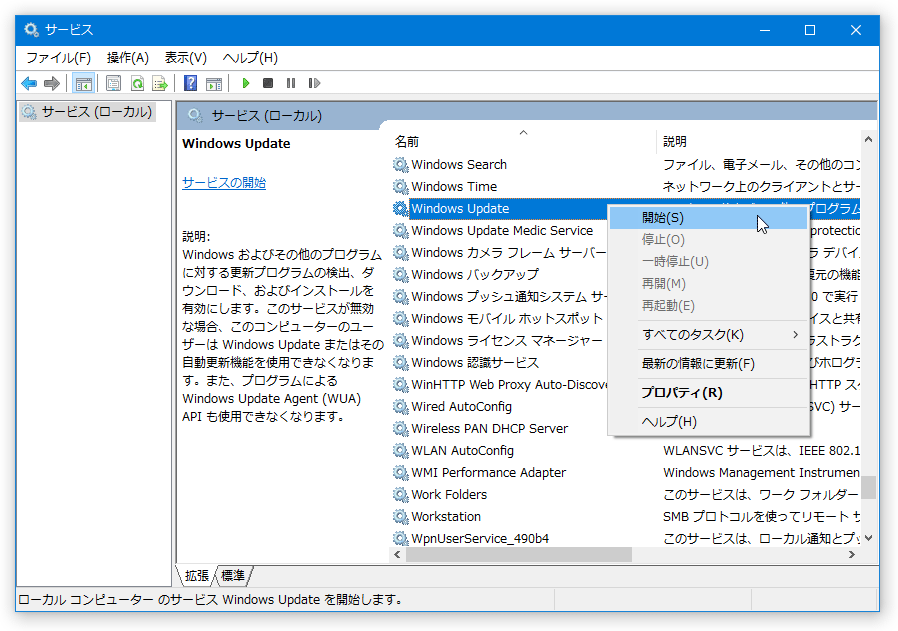Click the gear icon beside WLAN AutoConfig
The image size is (898, 631).
400,451
